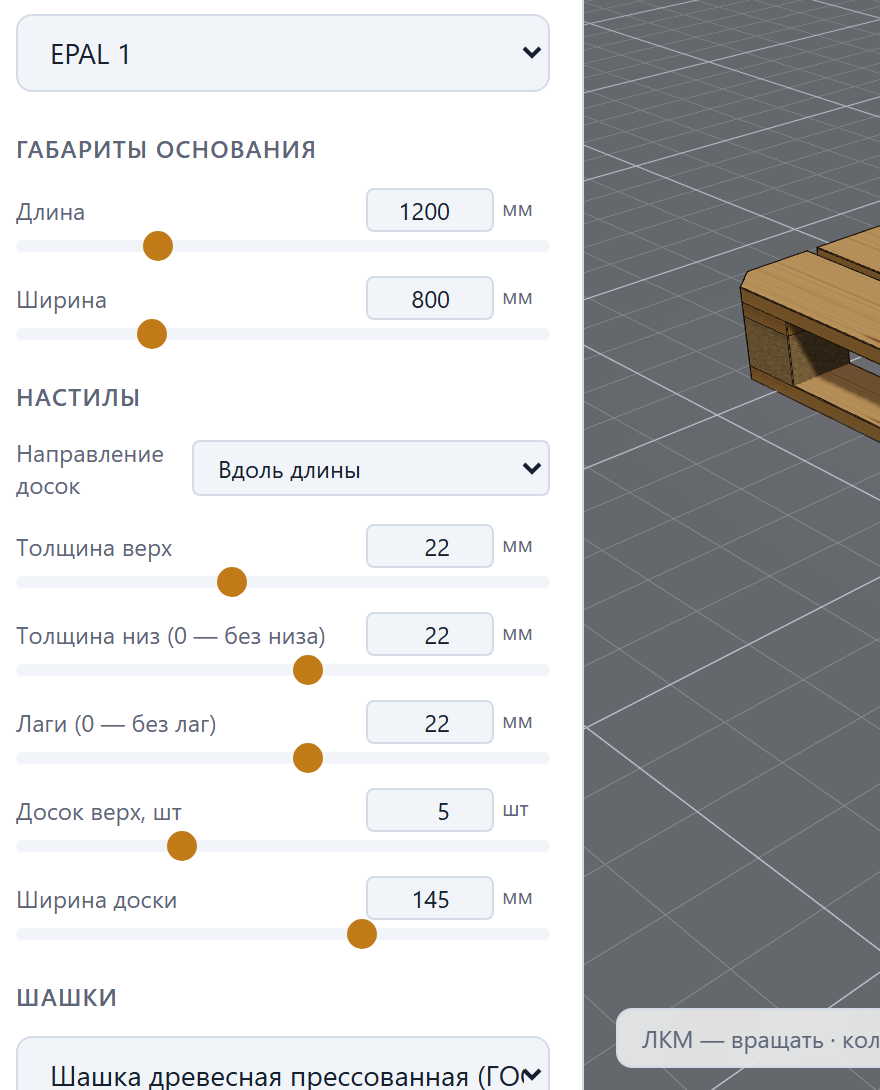Click the Толщина верх slider handle
Image resolution: width=880 pixels, height=1090 pixels.
(231, 582)
